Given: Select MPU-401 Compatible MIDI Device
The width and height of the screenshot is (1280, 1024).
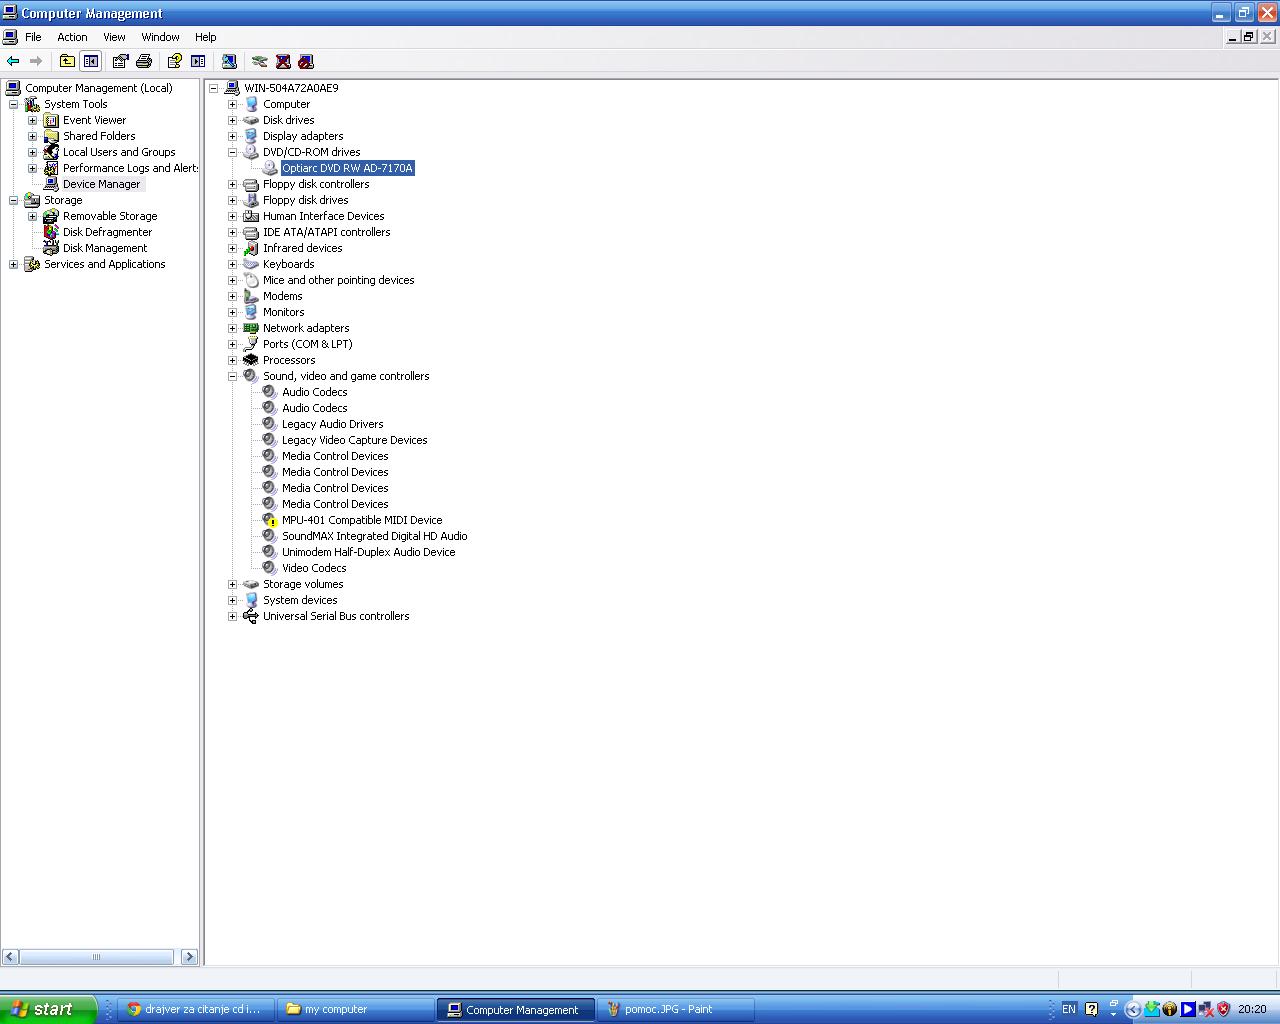Looking at the screenshot, I should point(362,520).
